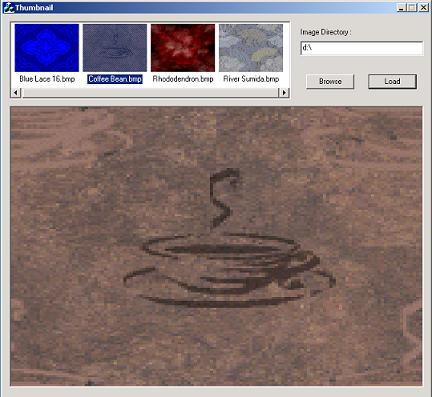Select the Coffee Bean thumbnail image
The height and width of the screenshot is (397, 432).
pos(115,48)
